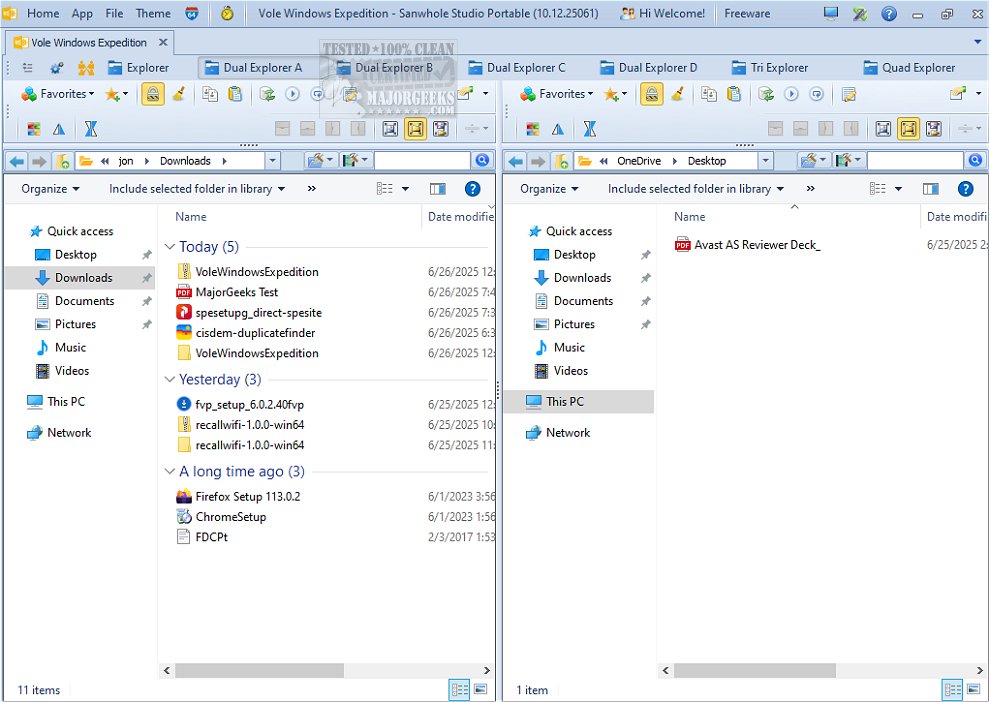Click the right pane horizontal scrollbar thumb

pos(754,670)
